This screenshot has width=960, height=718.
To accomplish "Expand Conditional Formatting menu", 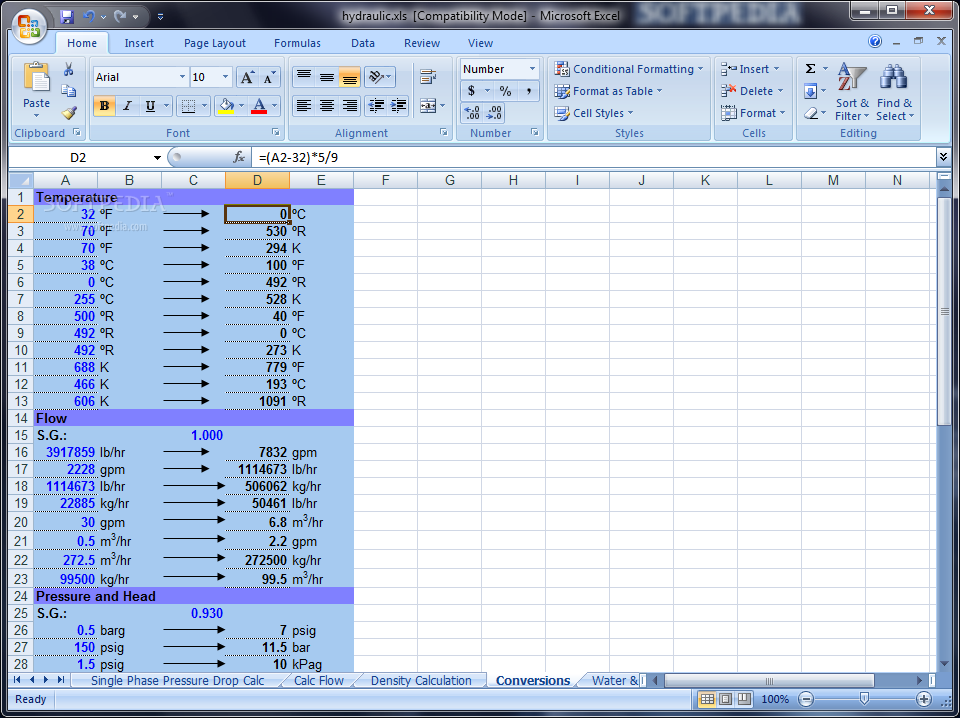I will 629,69.
